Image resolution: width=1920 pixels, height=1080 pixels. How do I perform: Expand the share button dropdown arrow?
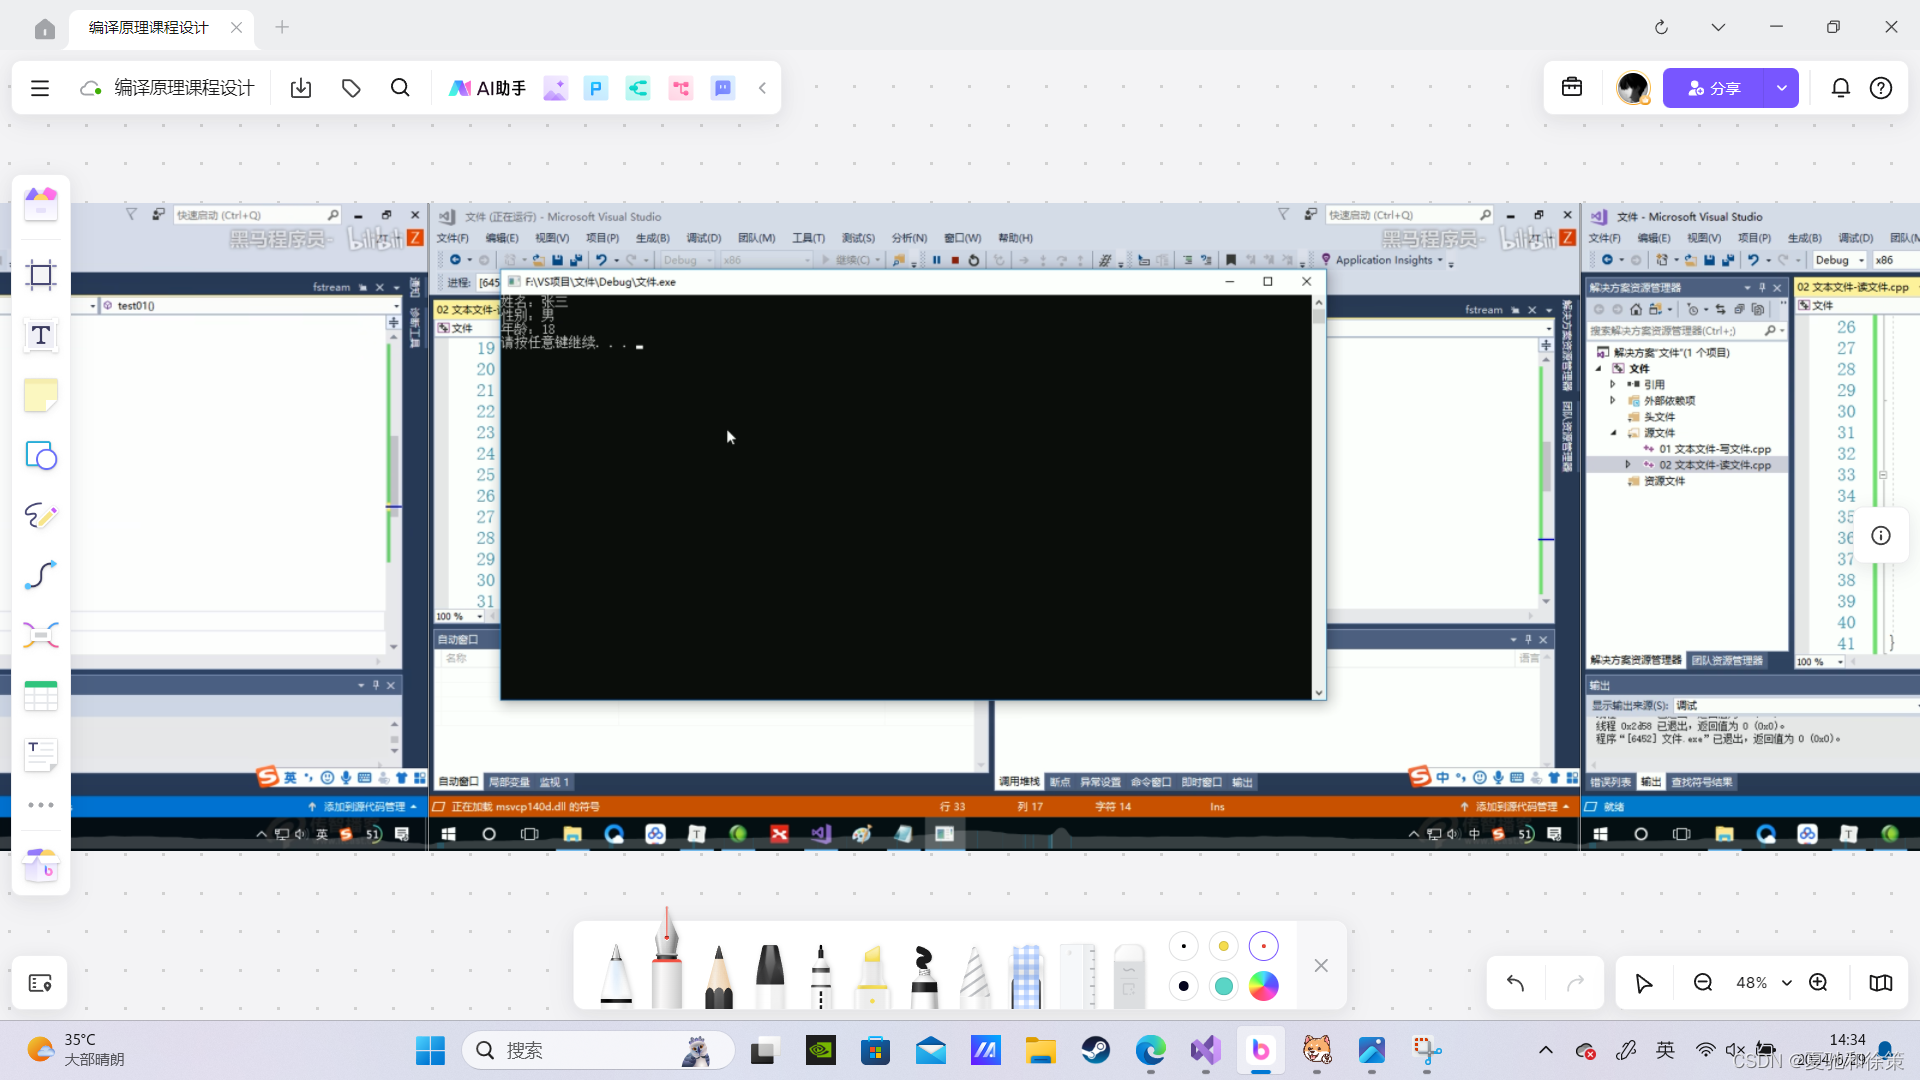point(1781,88)
